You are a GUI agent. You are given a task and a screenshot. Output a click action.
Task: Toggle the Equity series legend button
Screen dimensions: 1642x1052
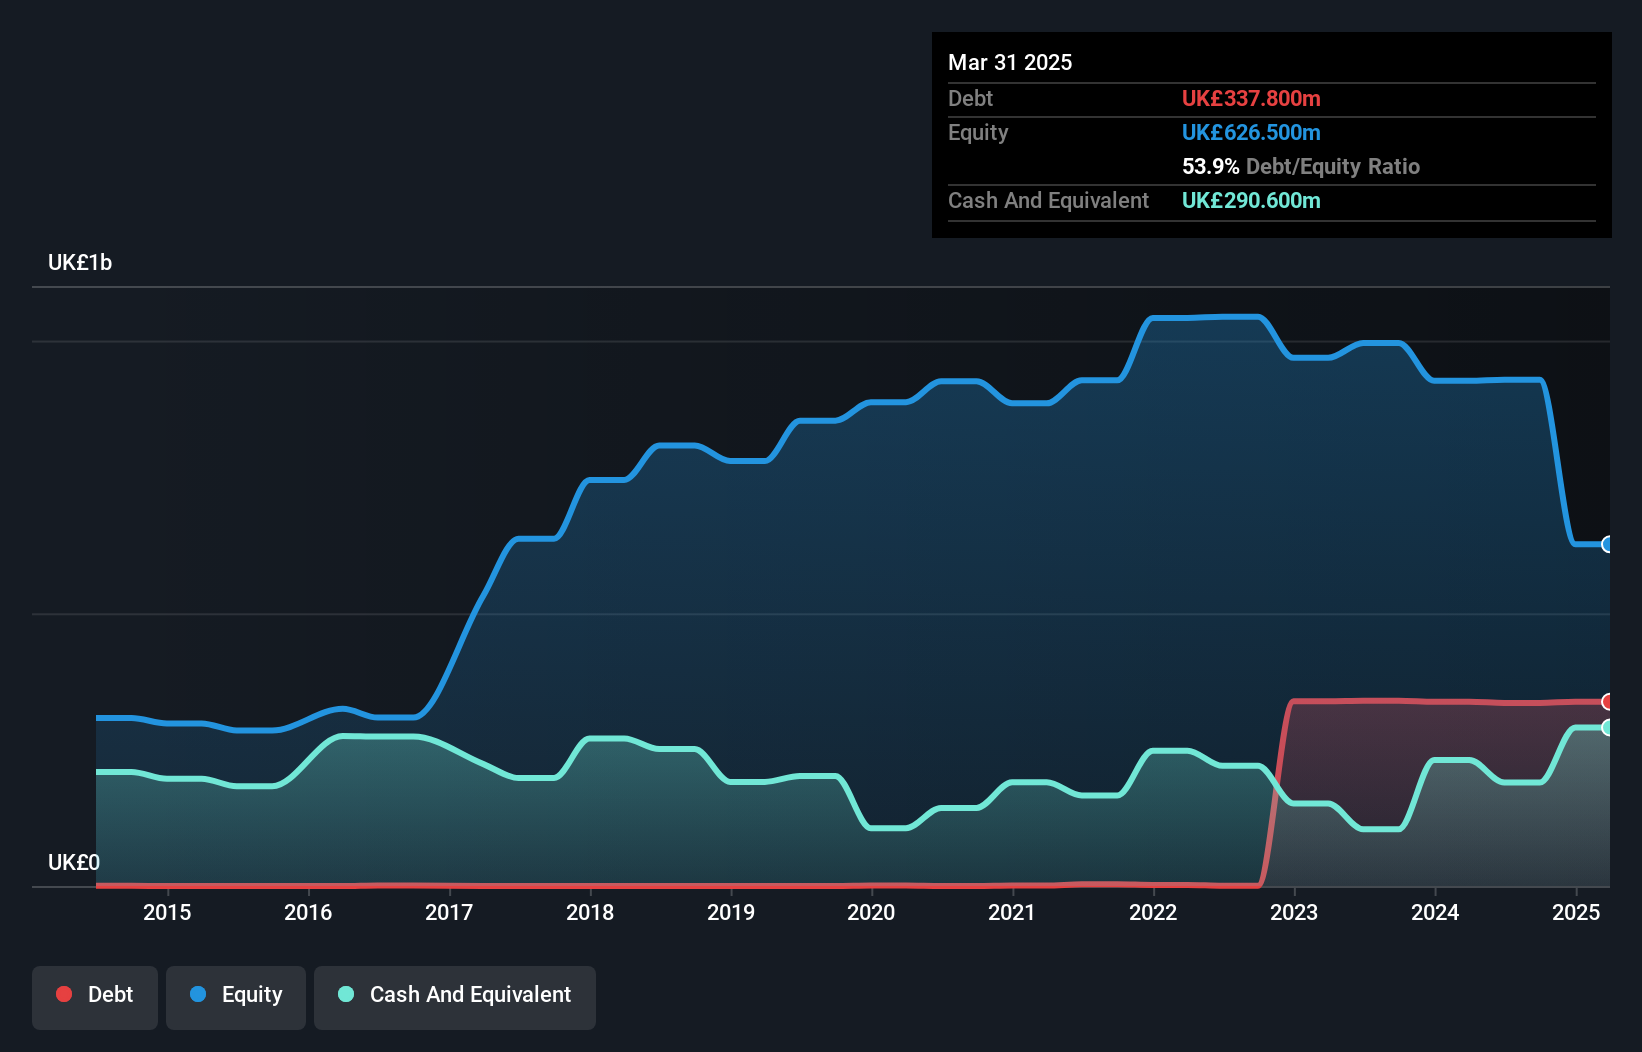point(236,997)
